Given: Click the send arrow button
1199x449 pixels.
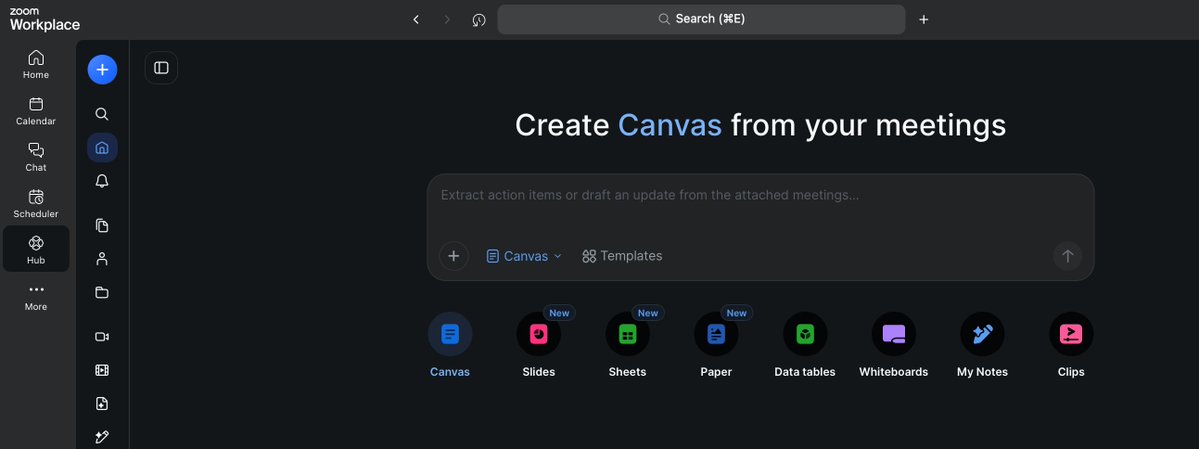Looking at the screenshot, I should click(x=1067, y=255).
